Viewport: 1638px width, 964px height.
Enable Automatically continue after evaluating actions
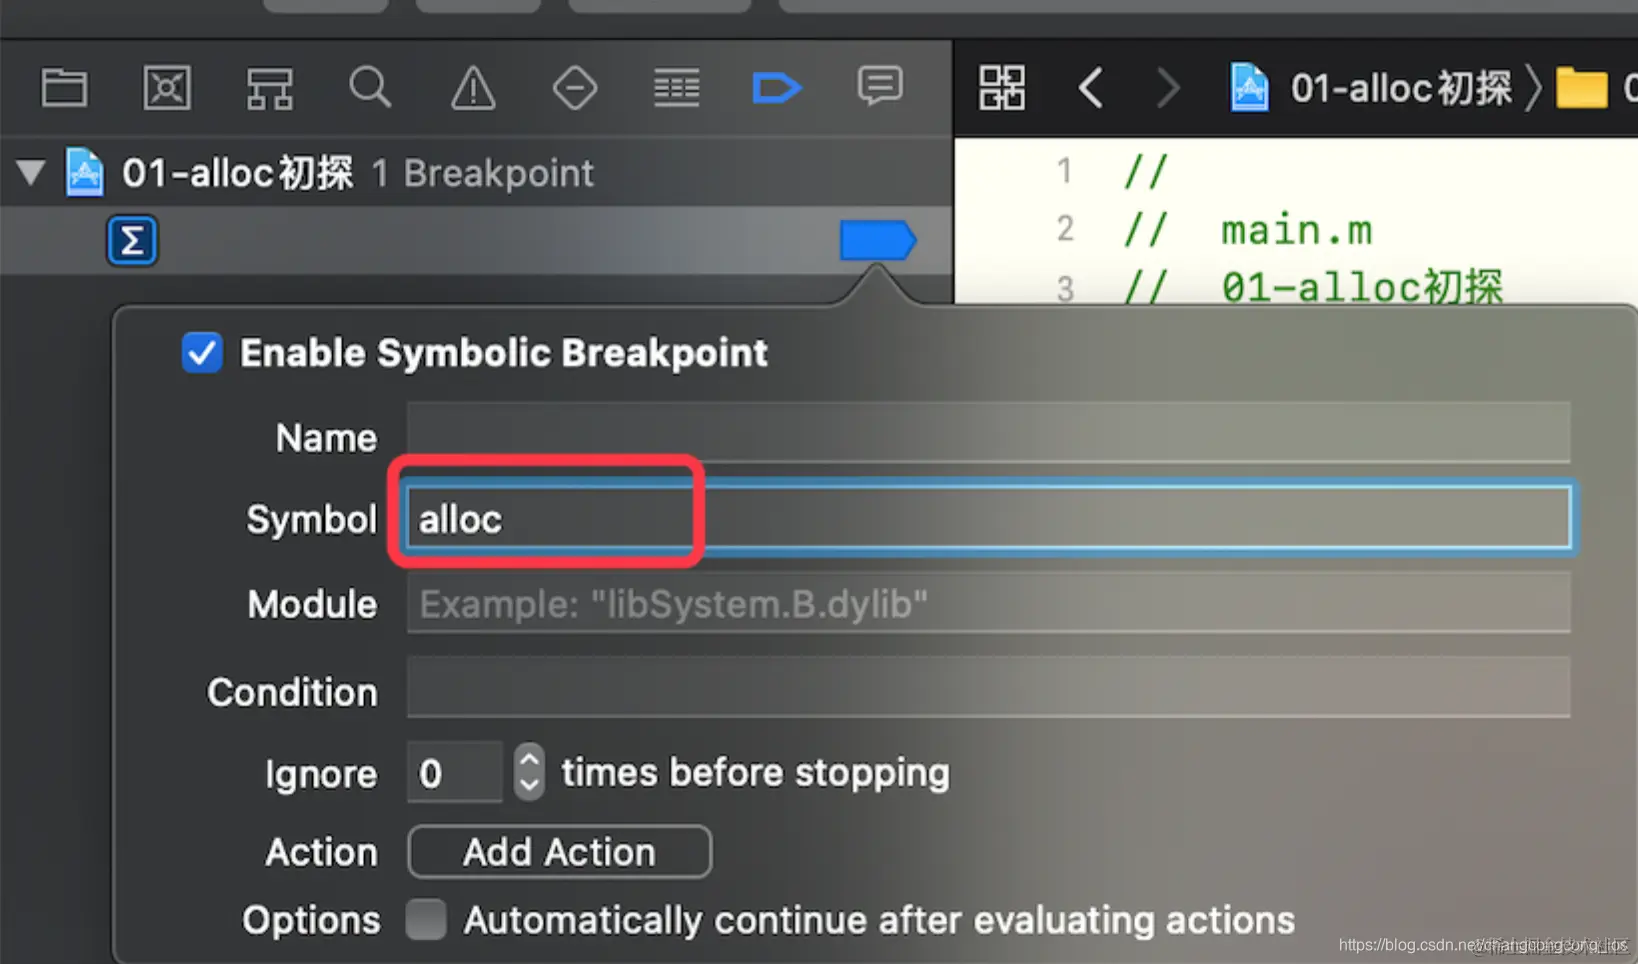[426, 919]
